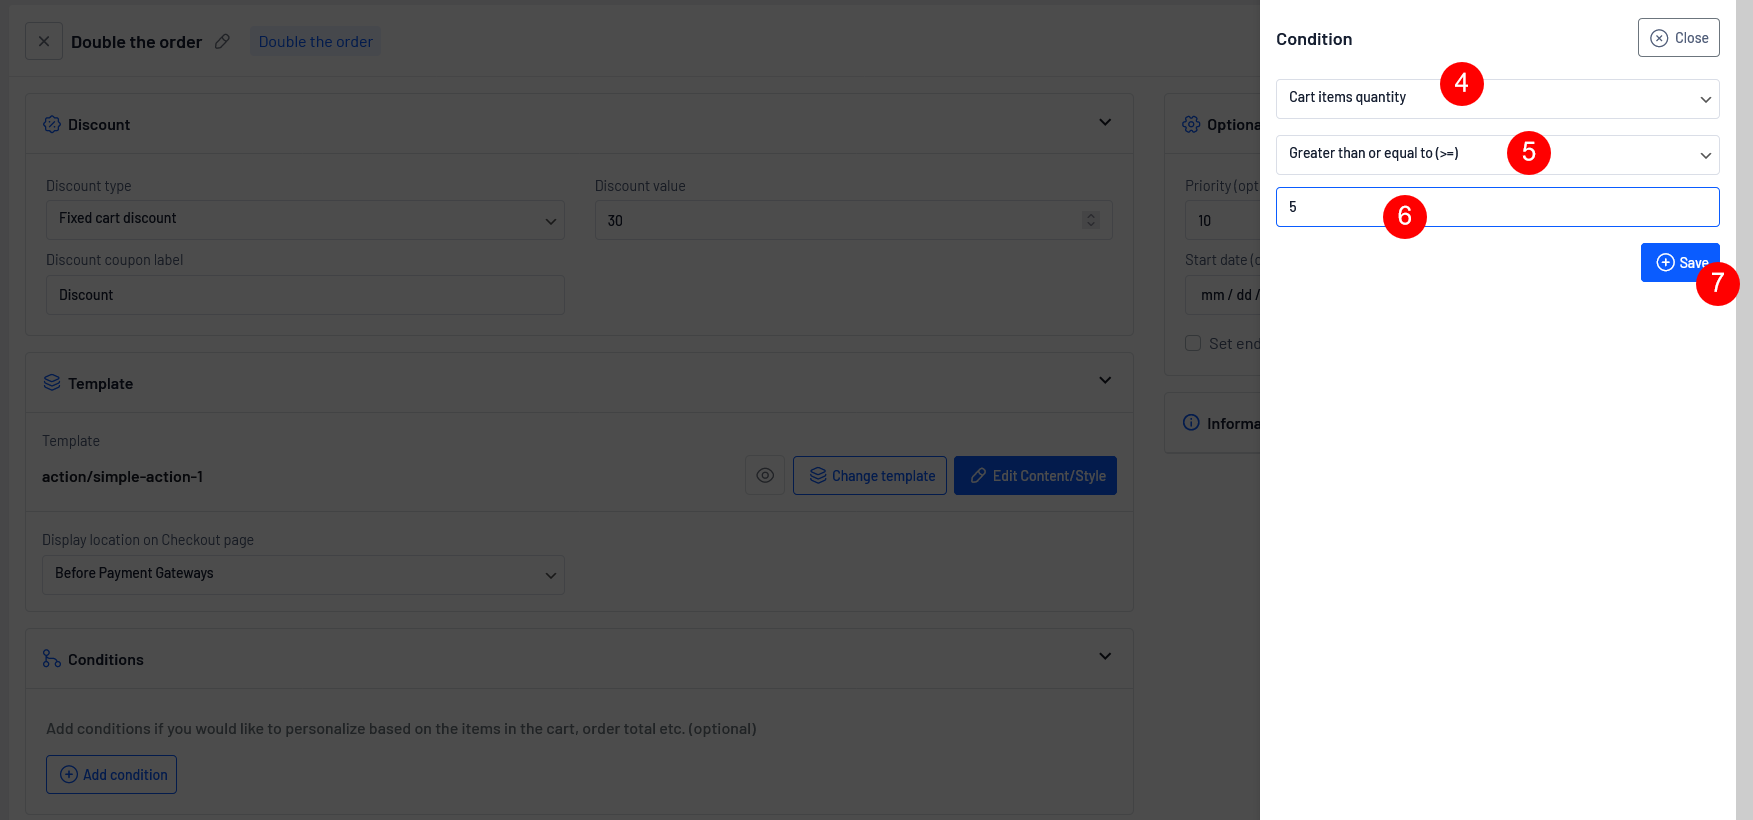Open the Before Payment Gateways location dropdown
Screen dimensions: 1753x820
click(x=303, y=575)
